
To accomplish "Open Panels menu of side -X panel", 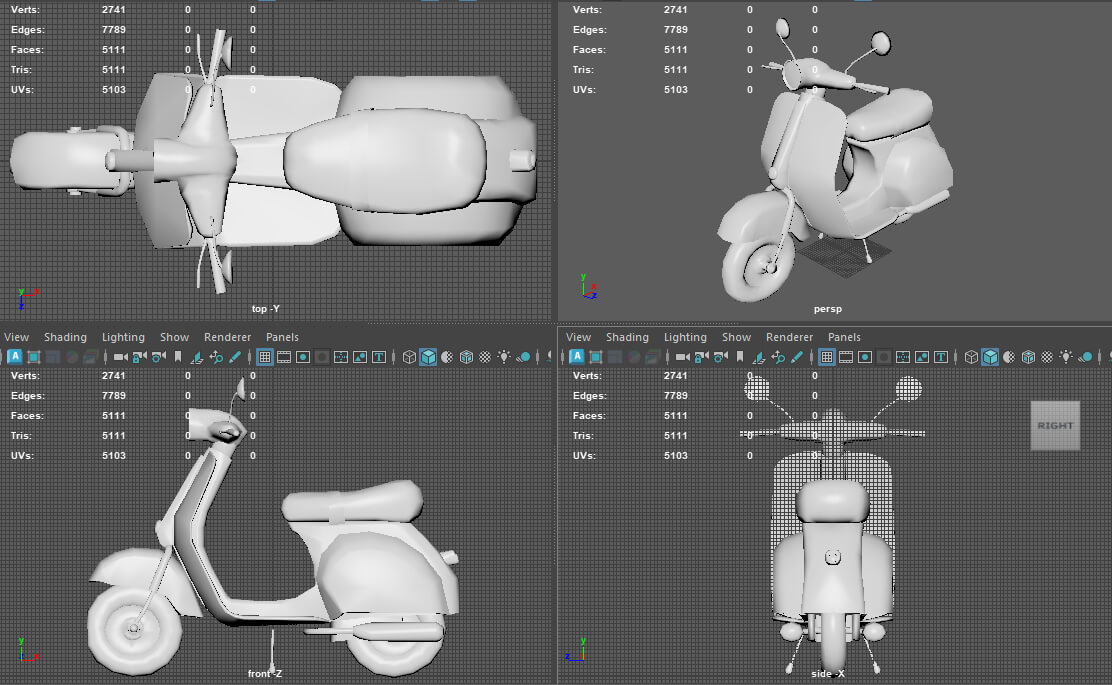I will tap(844, 337).
